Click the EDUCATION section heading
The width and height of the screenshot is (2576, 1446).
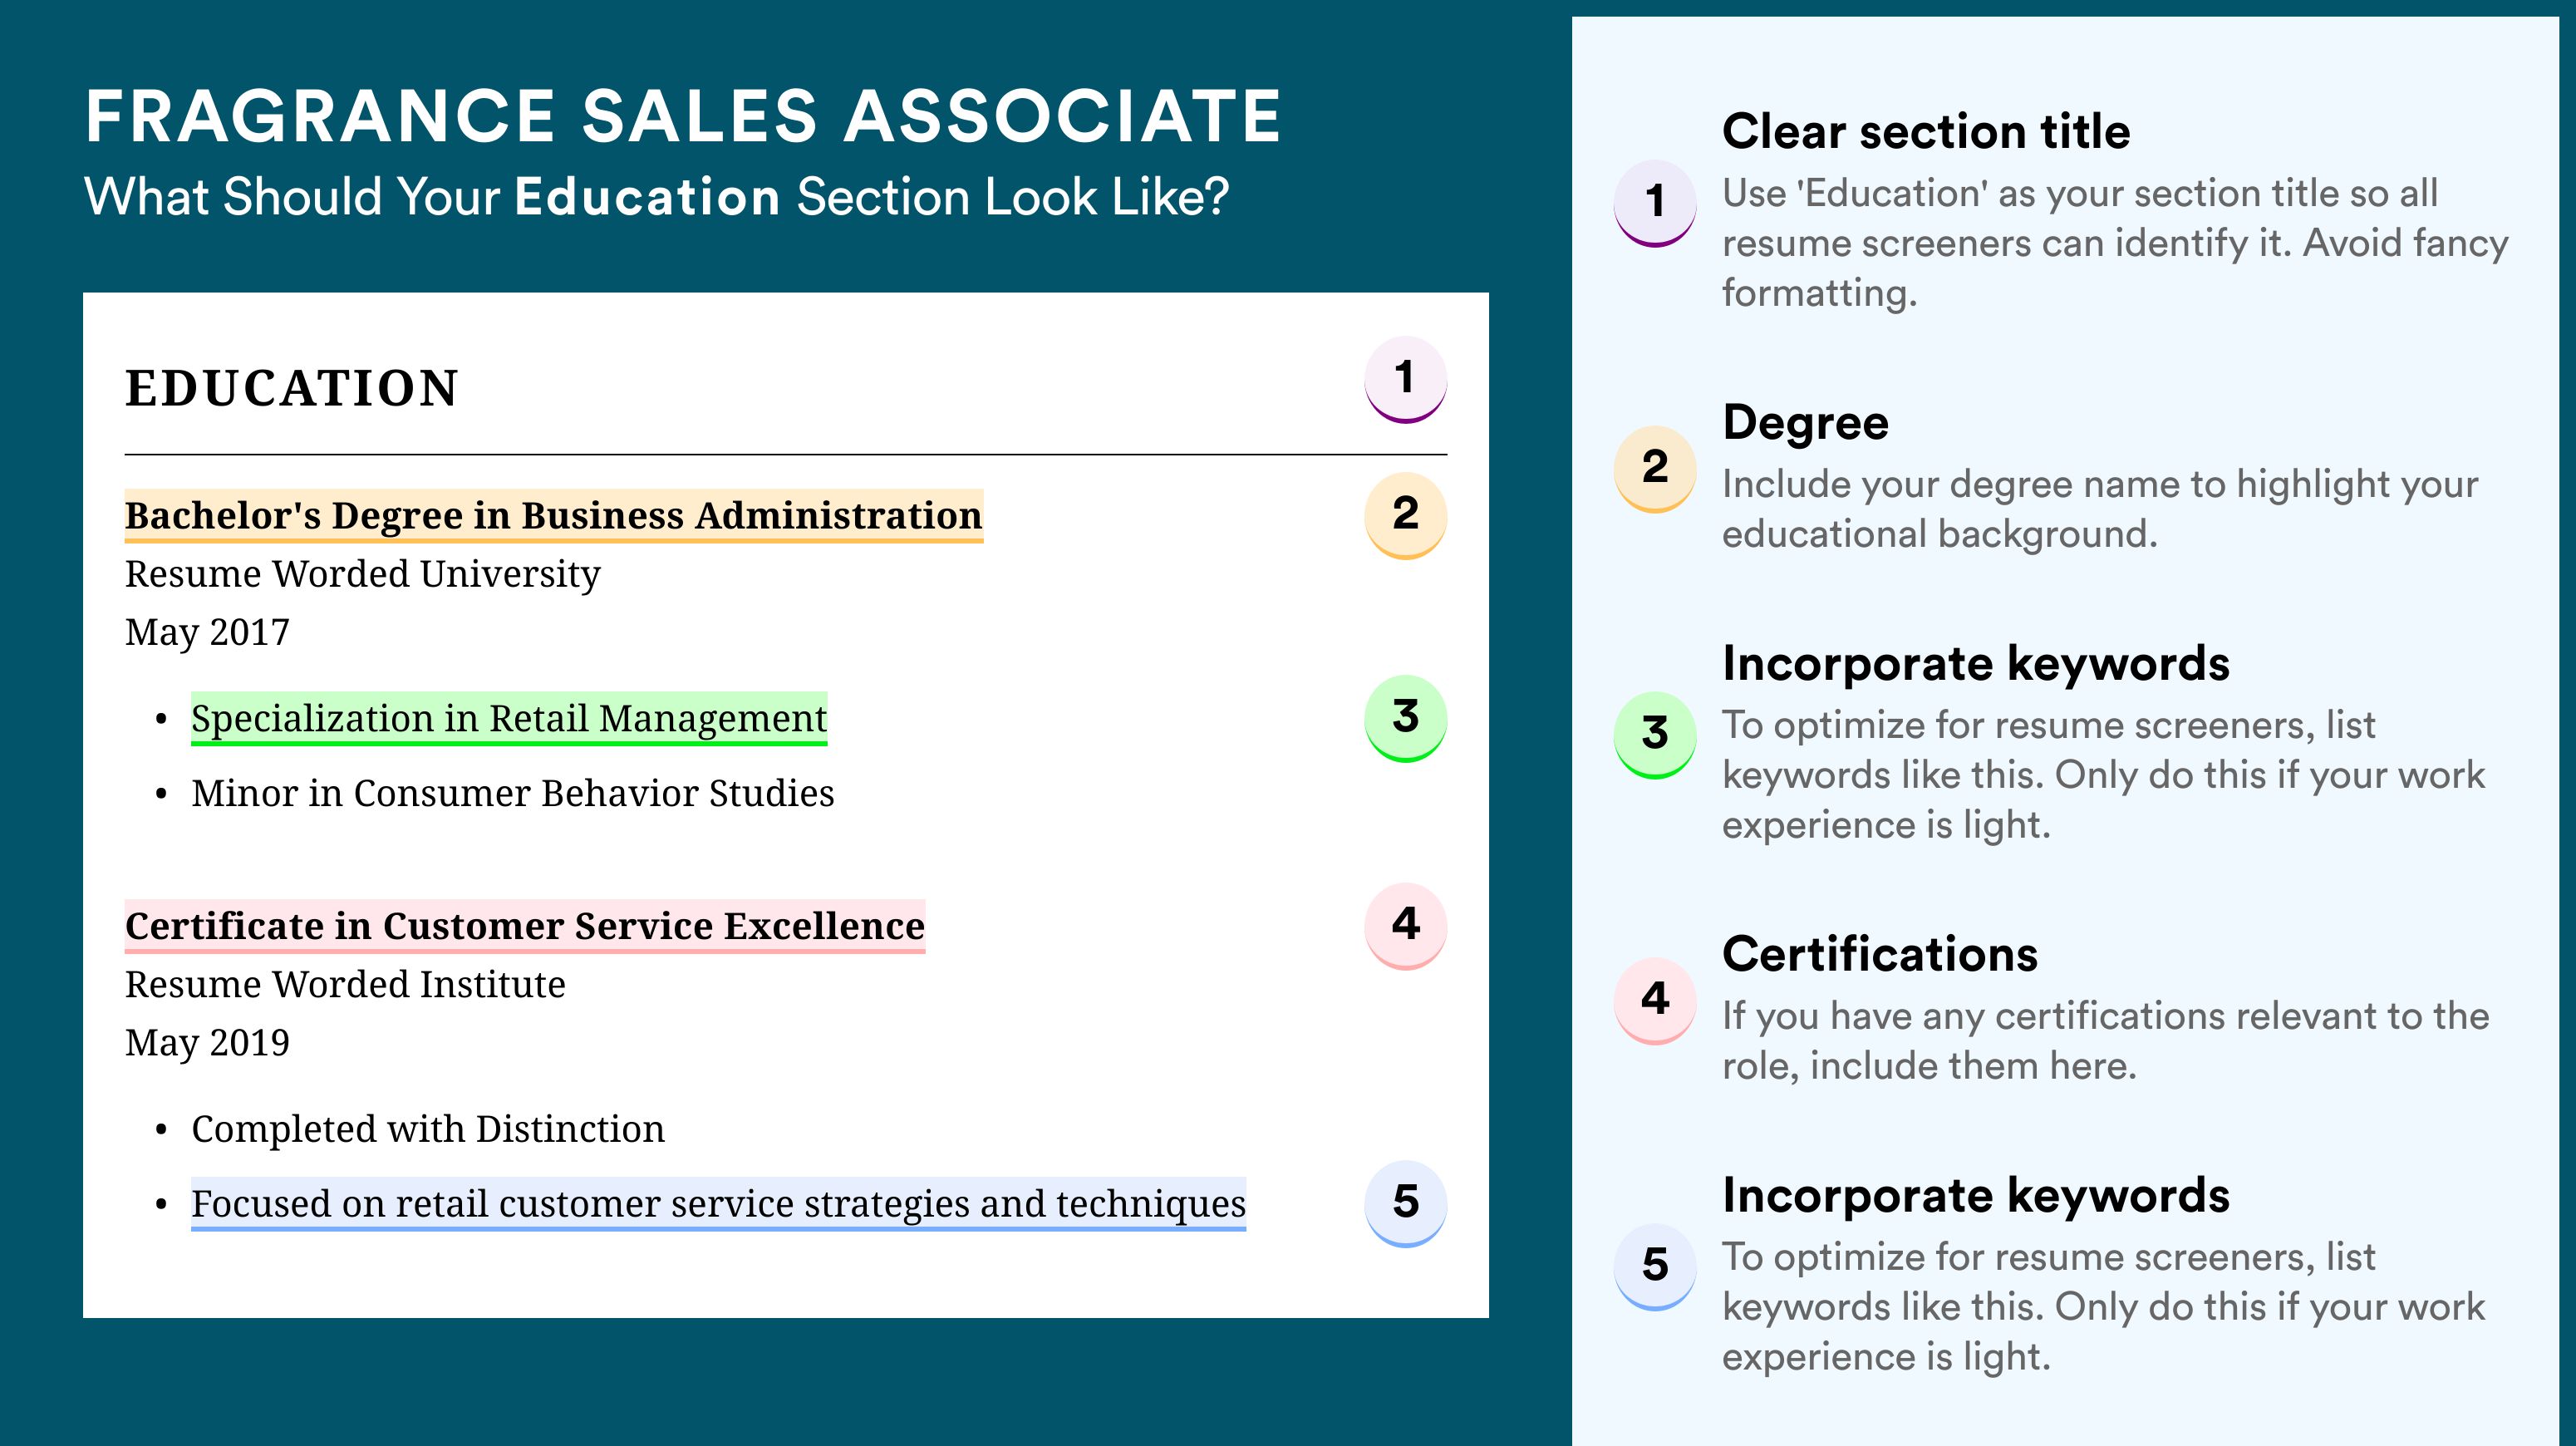pos(292,388)
